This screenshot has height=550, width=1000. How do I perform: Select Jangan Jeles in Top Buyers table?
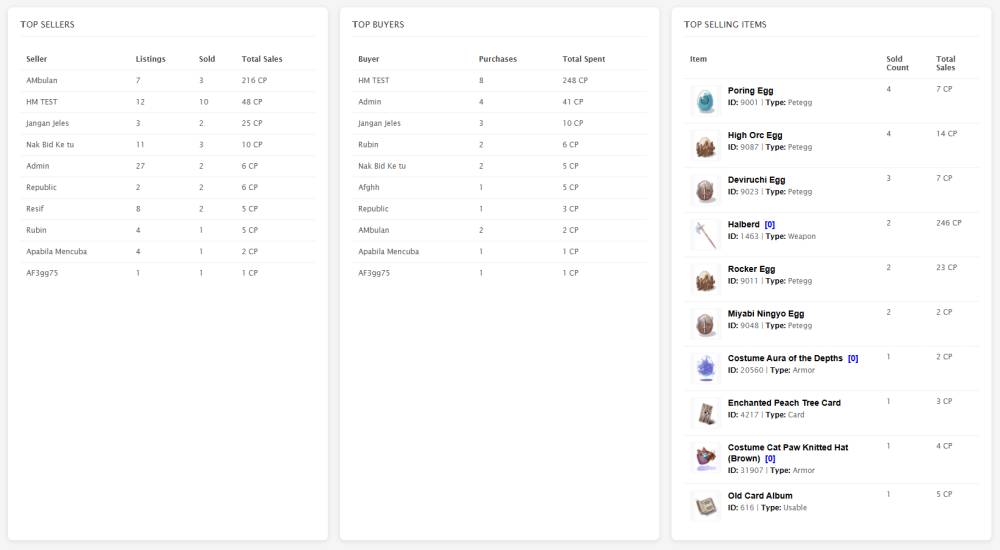pos(379,123)
